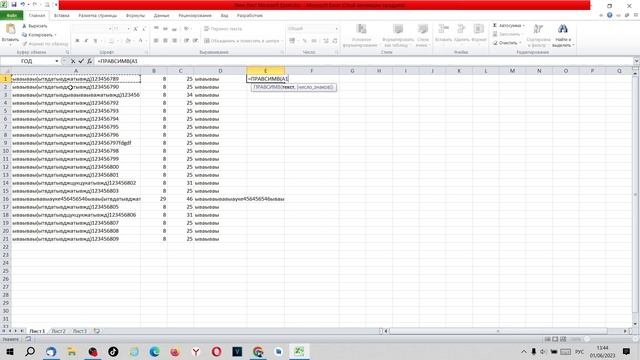Screen dimensions: 640x360
Task: Open the fill color bucket picker
Action: [x=128, y=41]
